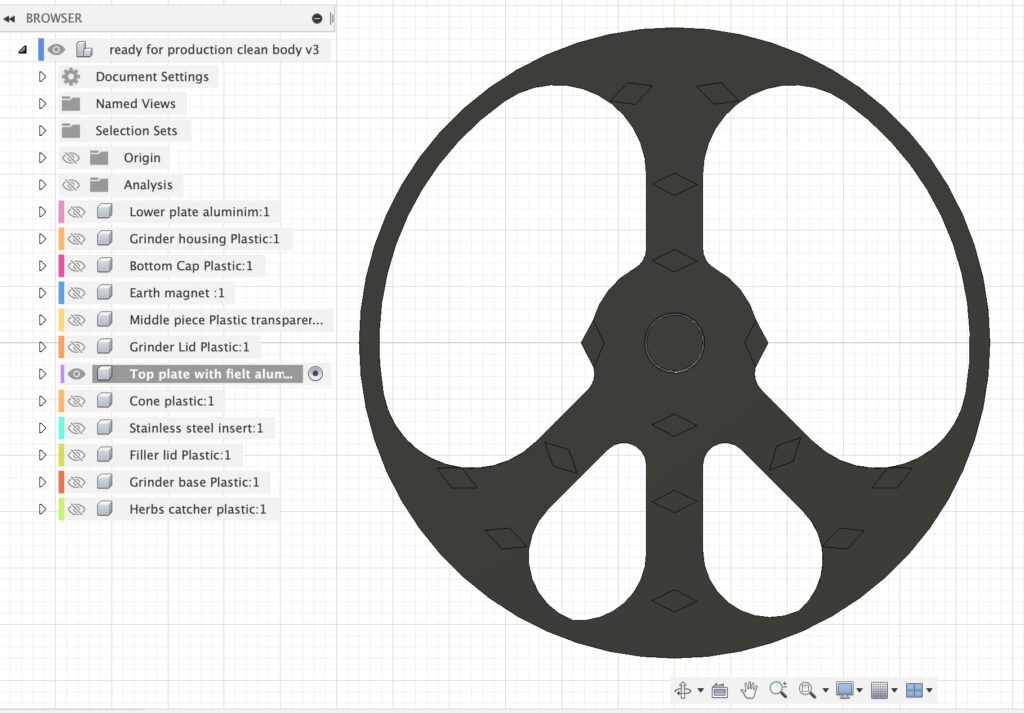Select the Stainless steel insert:1 component
Viewport: 1024px width, 713px height.
[196, 428]
